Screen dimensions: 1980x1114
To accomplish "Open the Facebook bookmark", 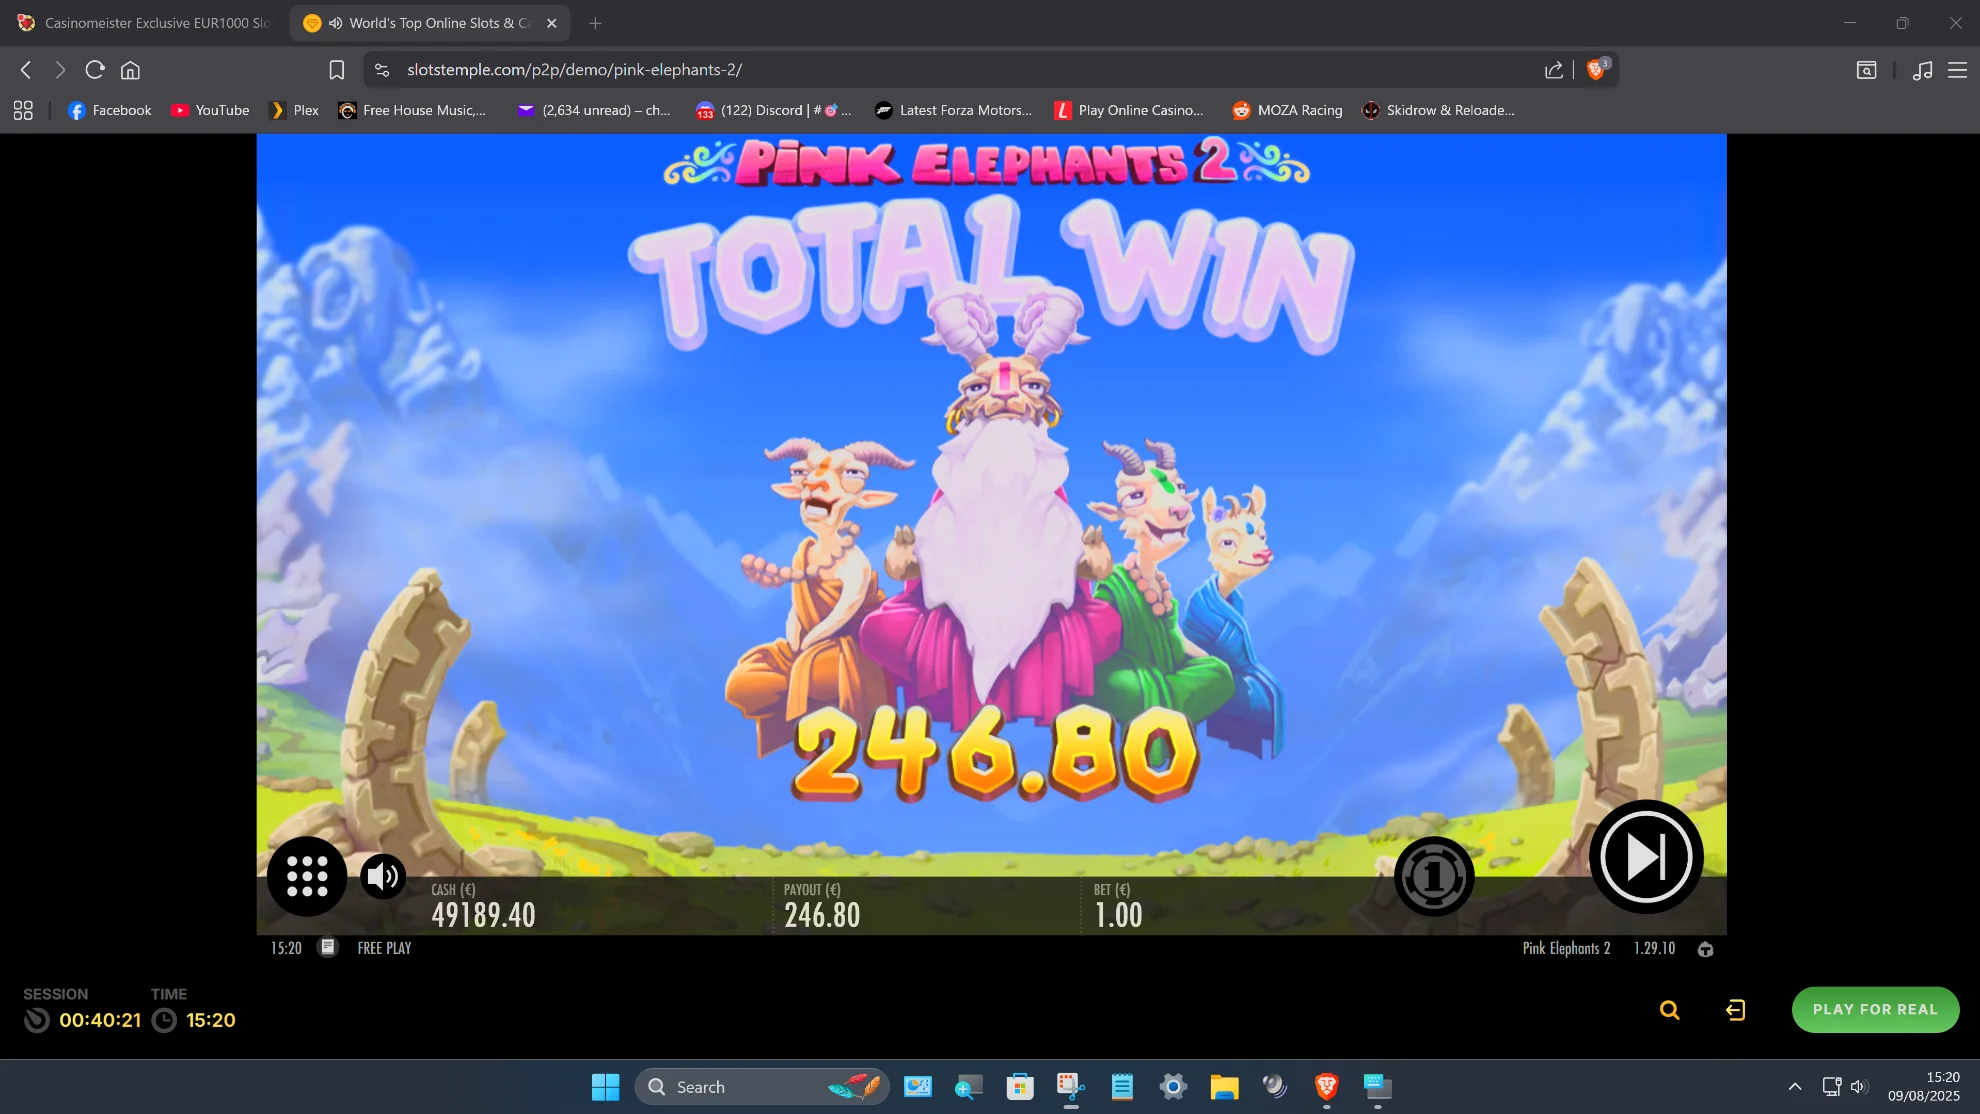I will click(x=110, y=110).
